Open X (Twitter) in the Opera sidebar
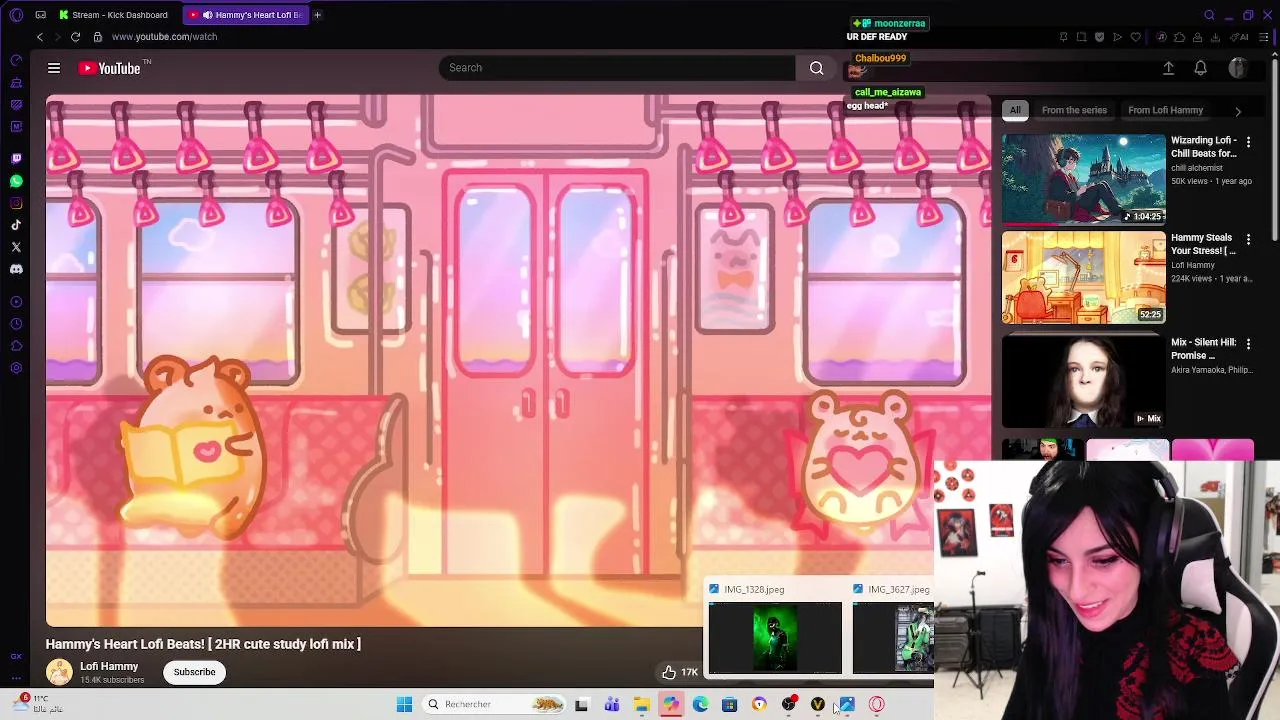The height and width of the screenshot is (720, 1280). 16,247
